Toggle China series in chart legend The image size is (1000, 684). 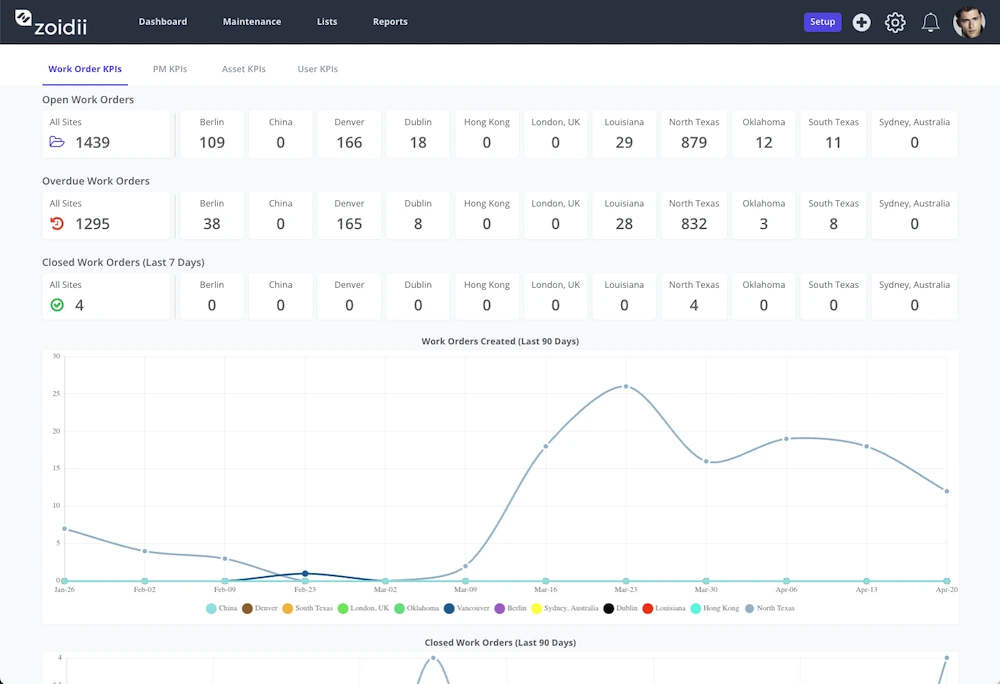point(221,608)
